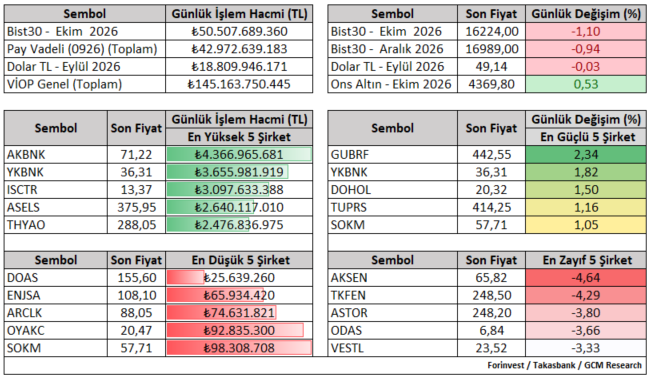Click the GUBRF 2,34 green change cell
The image size is (649, 378).
[x=586, y=154]
